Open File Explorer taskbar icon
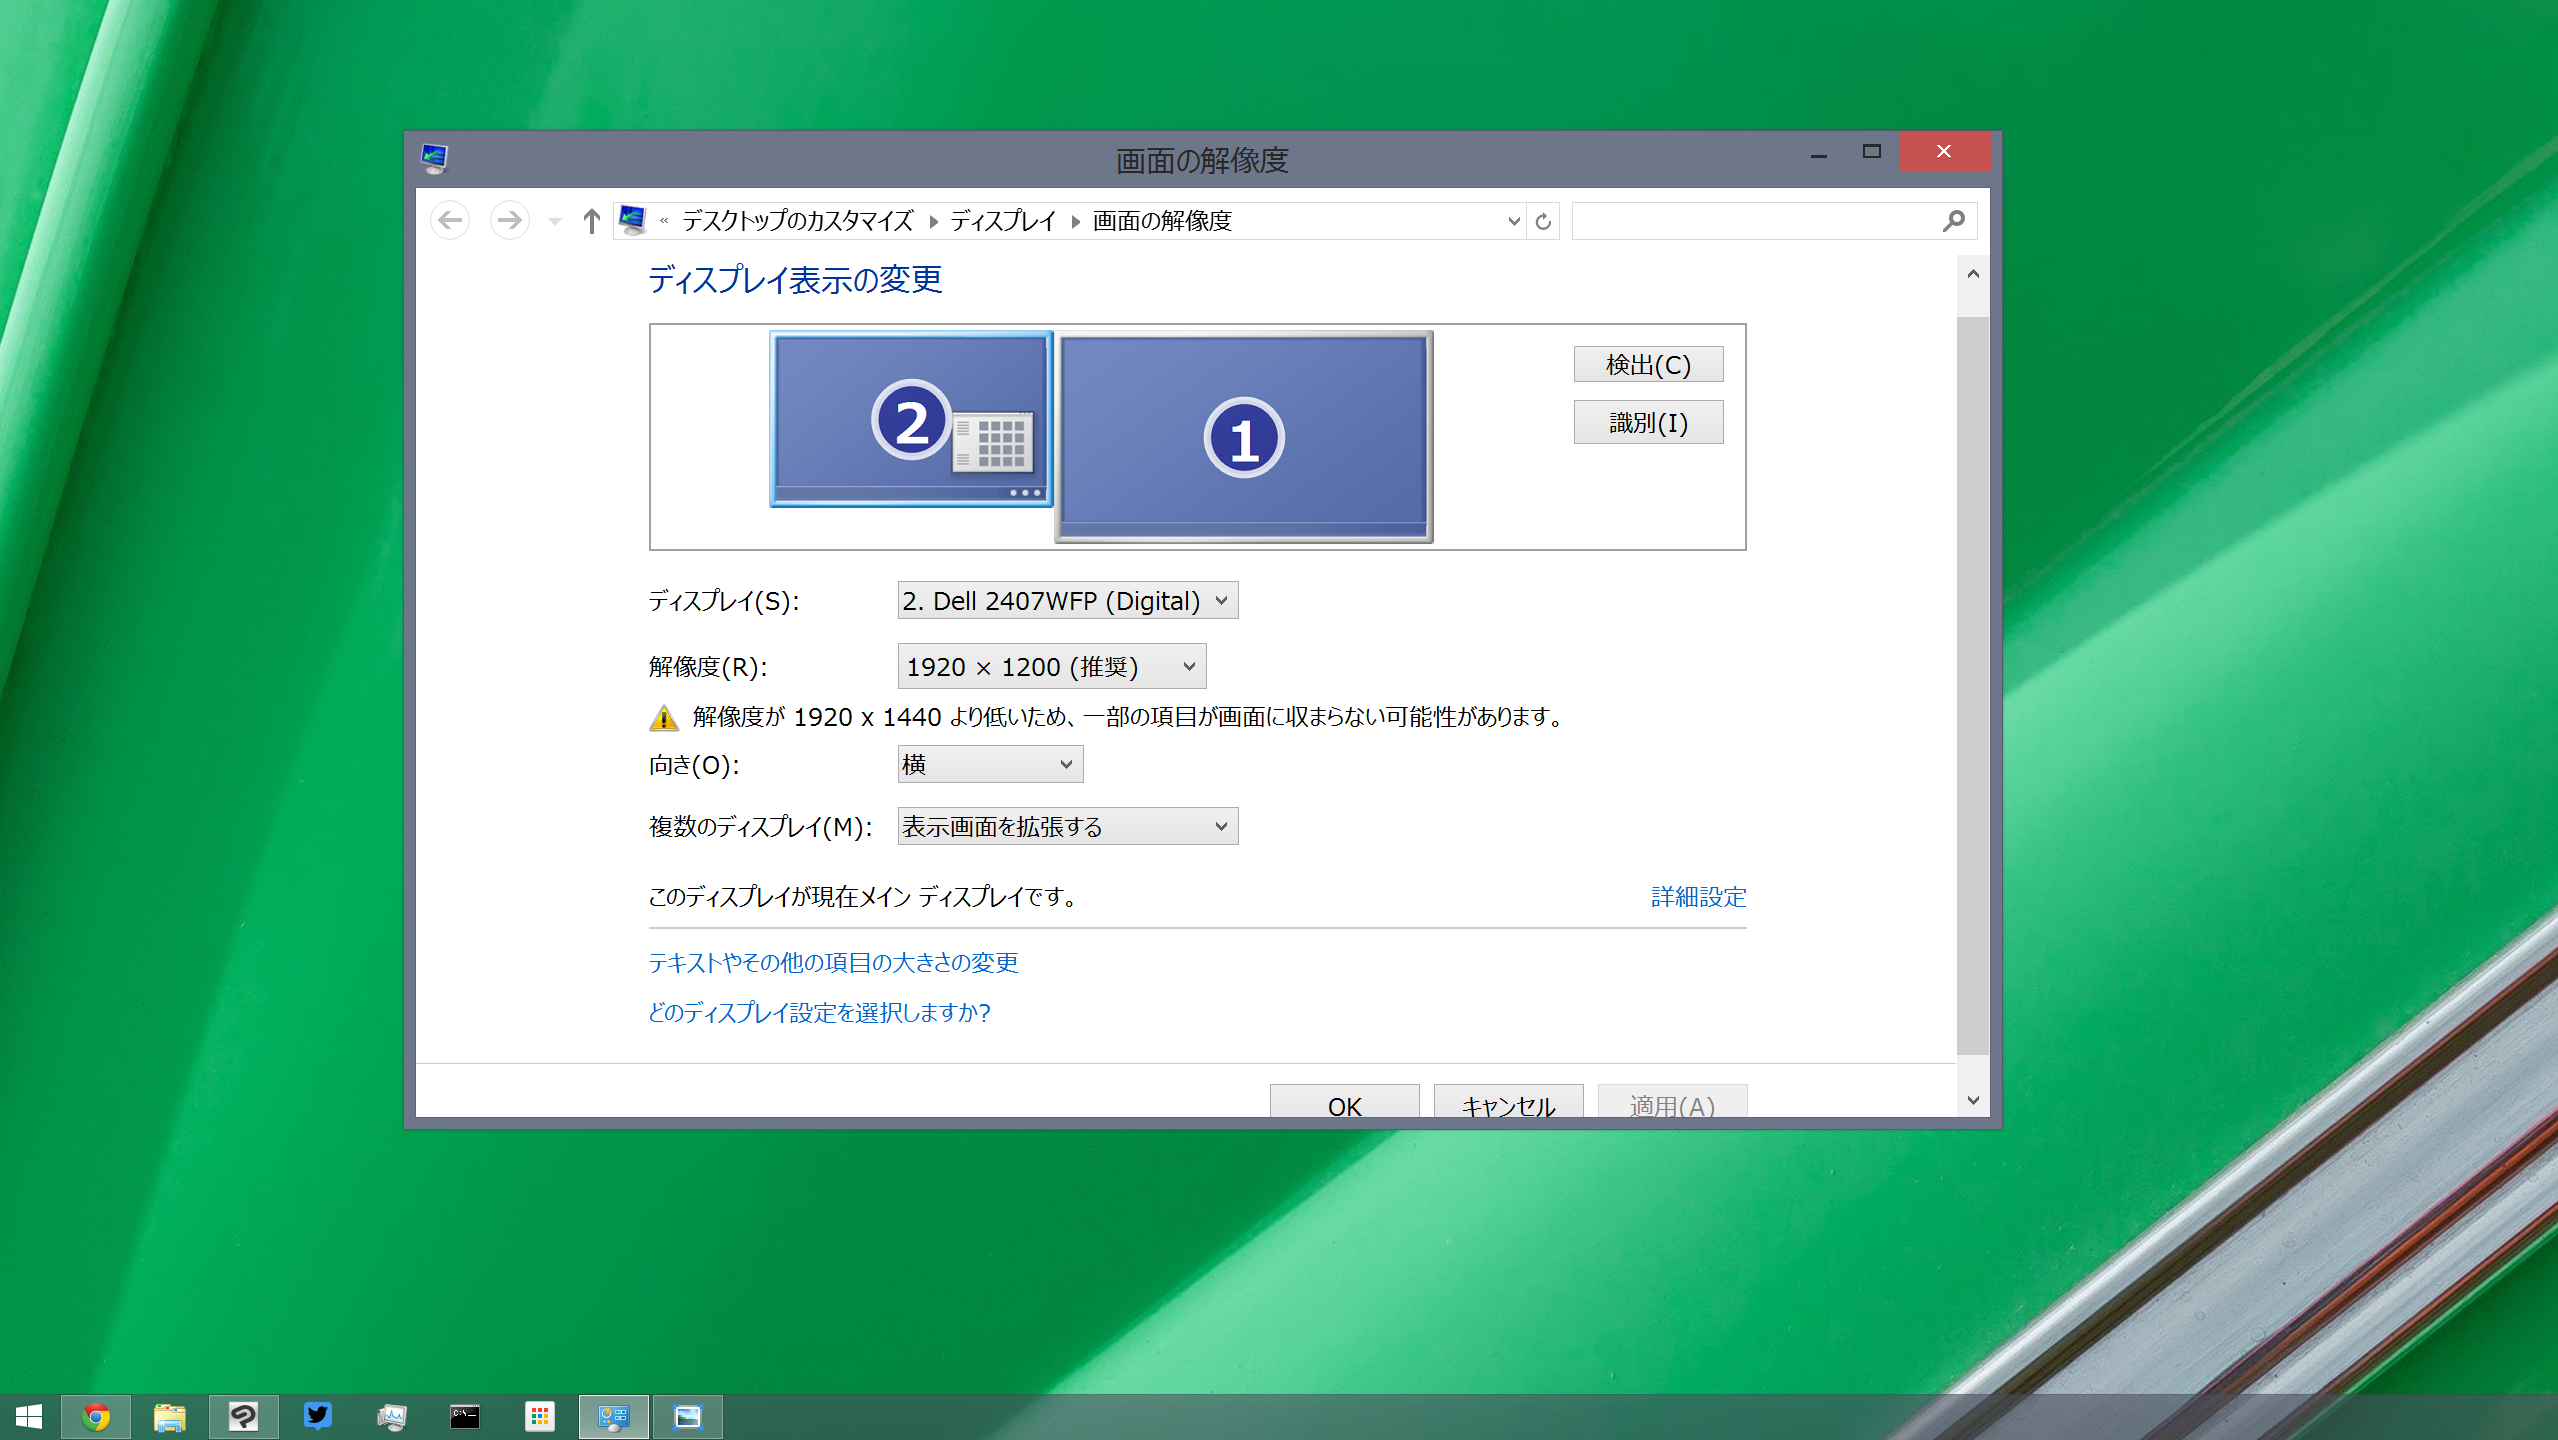Viewport: 2558px width, 1440px height. pyautogui.click(x=170, y=1416)
